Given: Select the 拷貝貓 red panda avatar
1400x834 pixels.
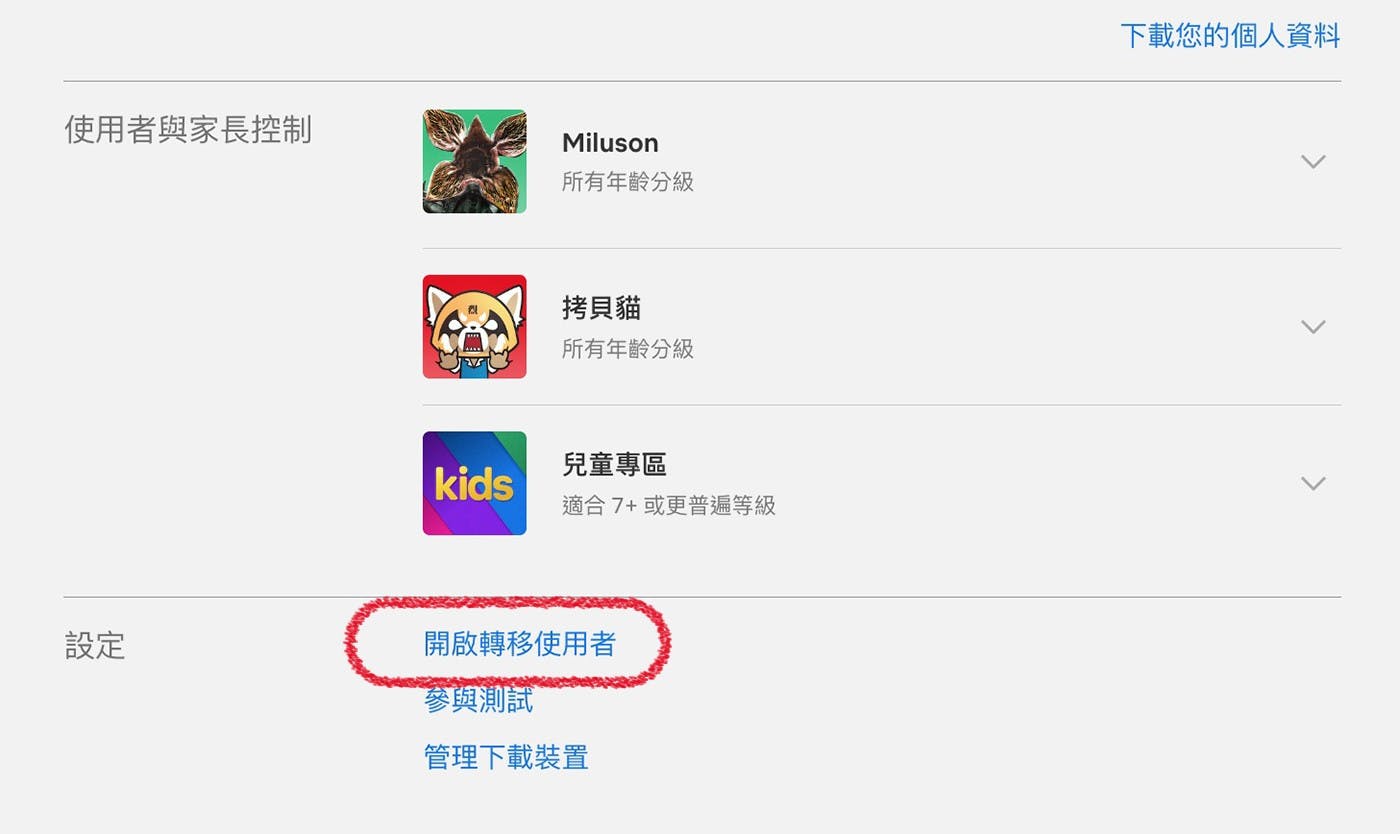Looking at the screenshot, I should pos(474,326).
